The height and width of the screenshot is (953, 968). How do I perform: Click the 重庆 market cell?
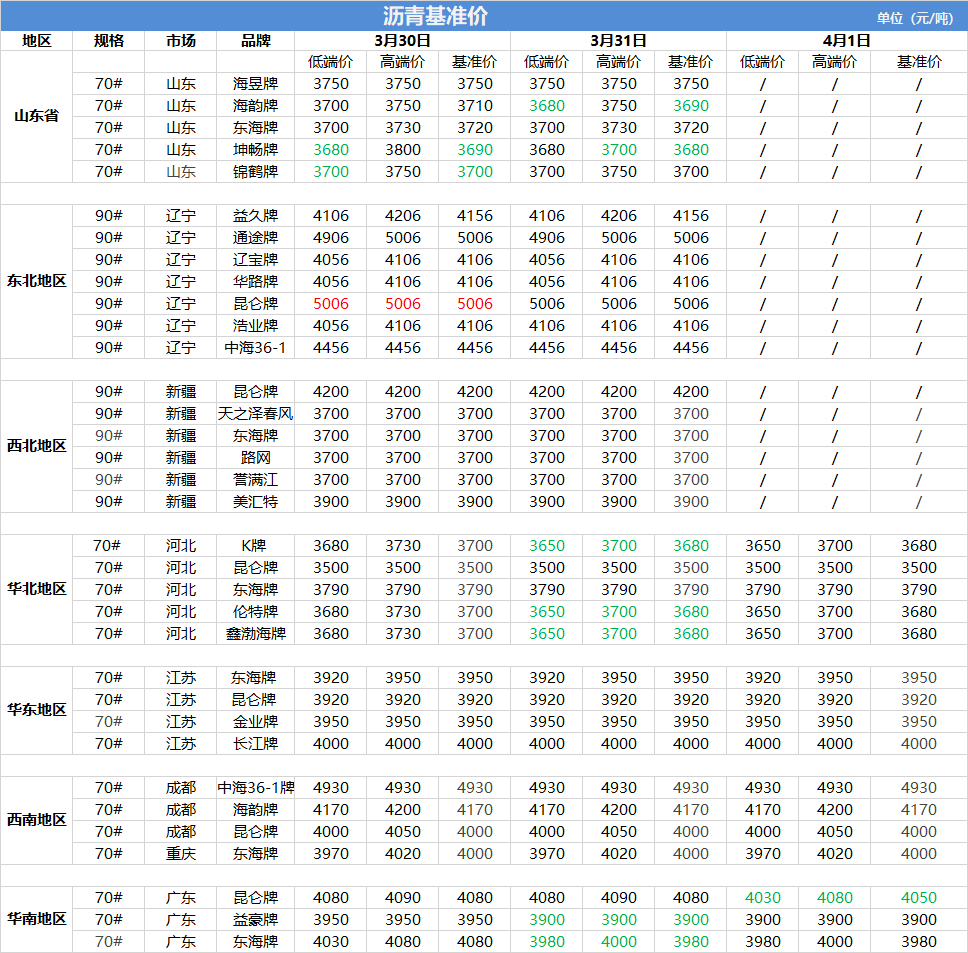click(x=181, y=853)
